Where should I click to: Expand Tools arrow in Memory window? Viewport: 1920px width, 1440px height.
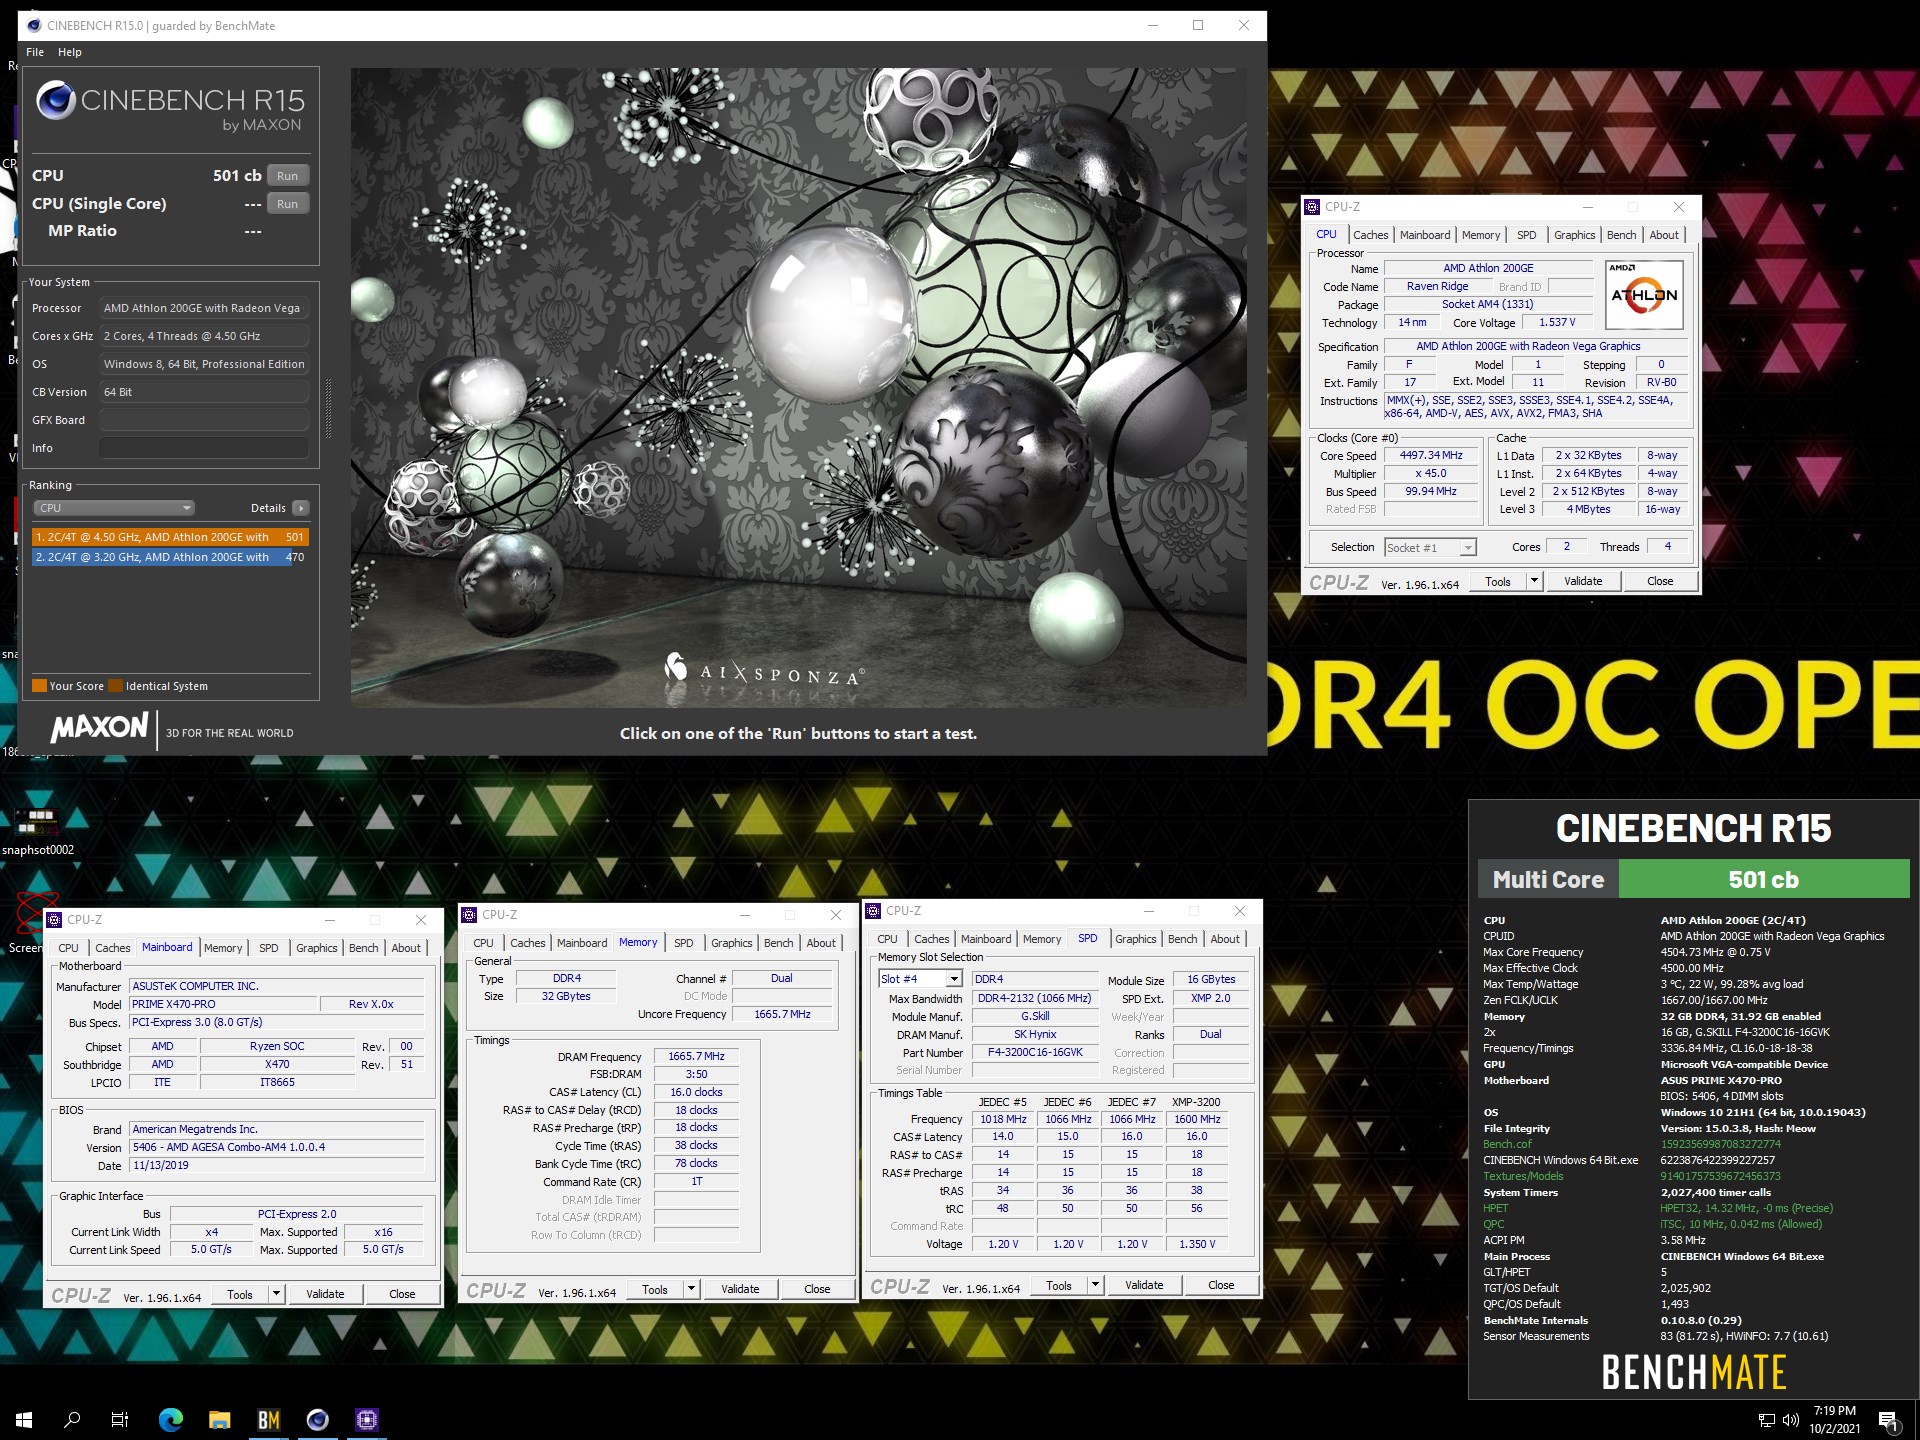[691, 1289]
